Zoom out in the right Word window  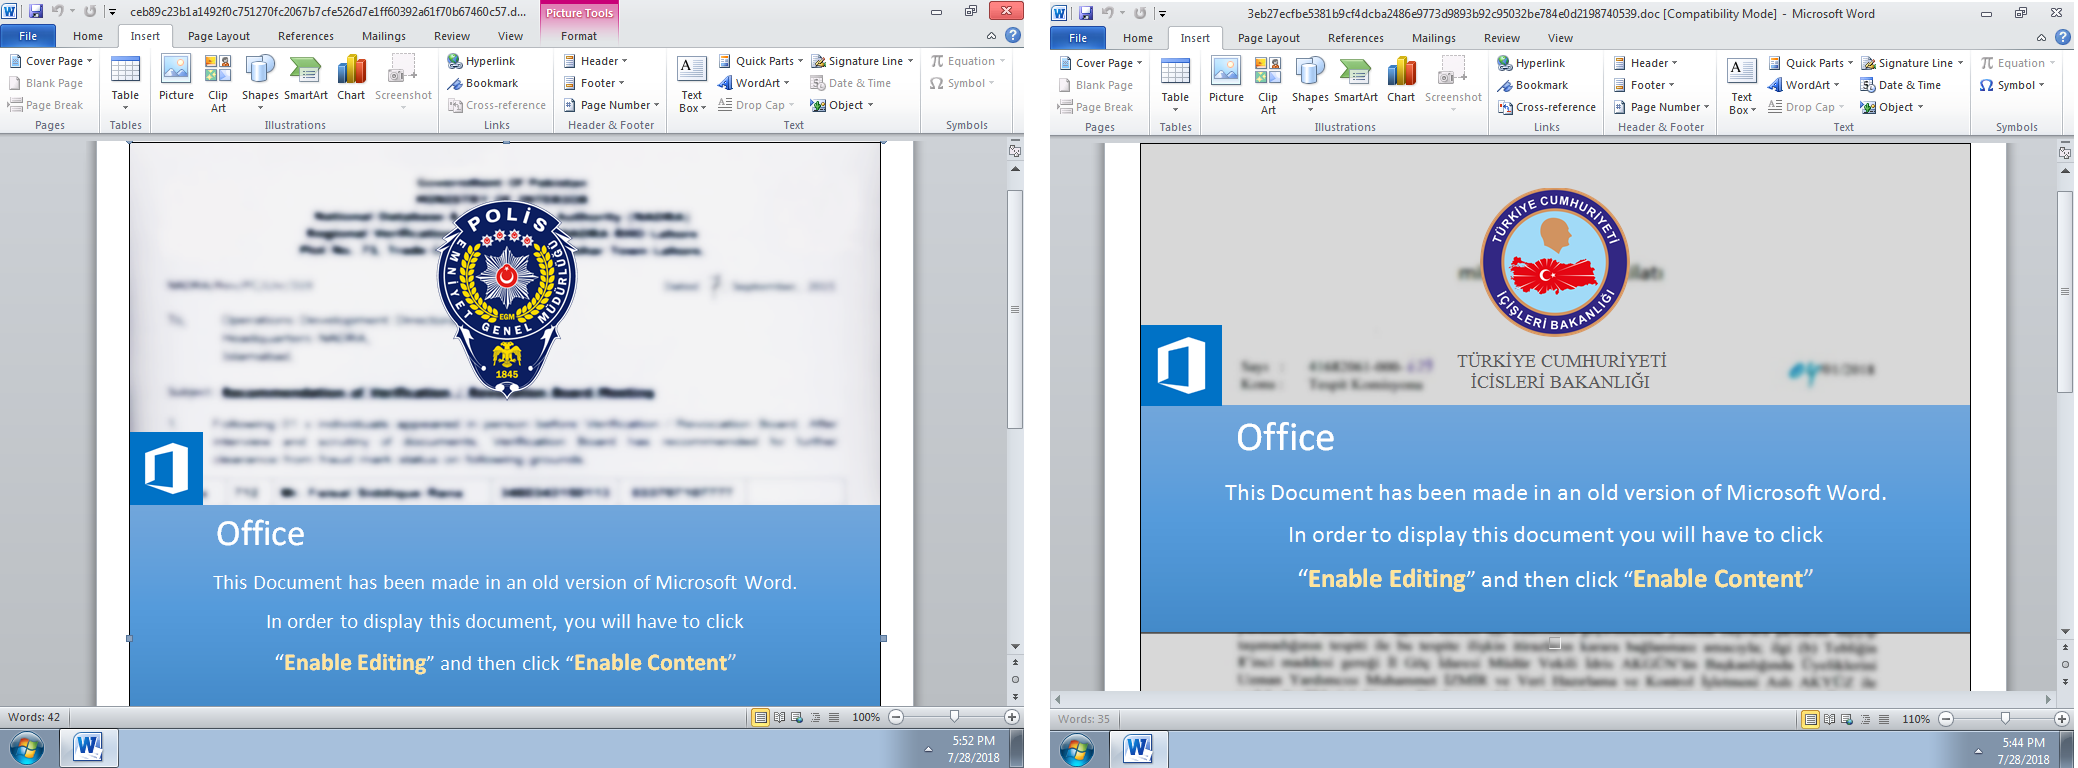click(1946, 719)
